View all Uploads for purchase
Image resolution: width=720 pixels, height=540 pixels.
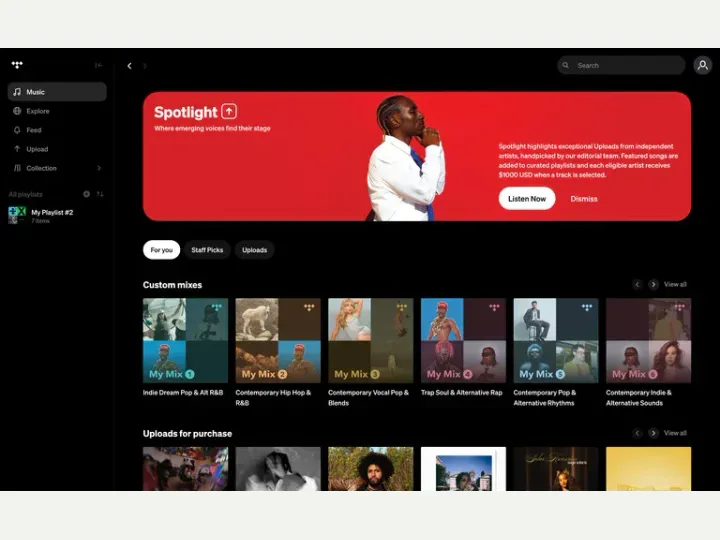pos(675,433)
